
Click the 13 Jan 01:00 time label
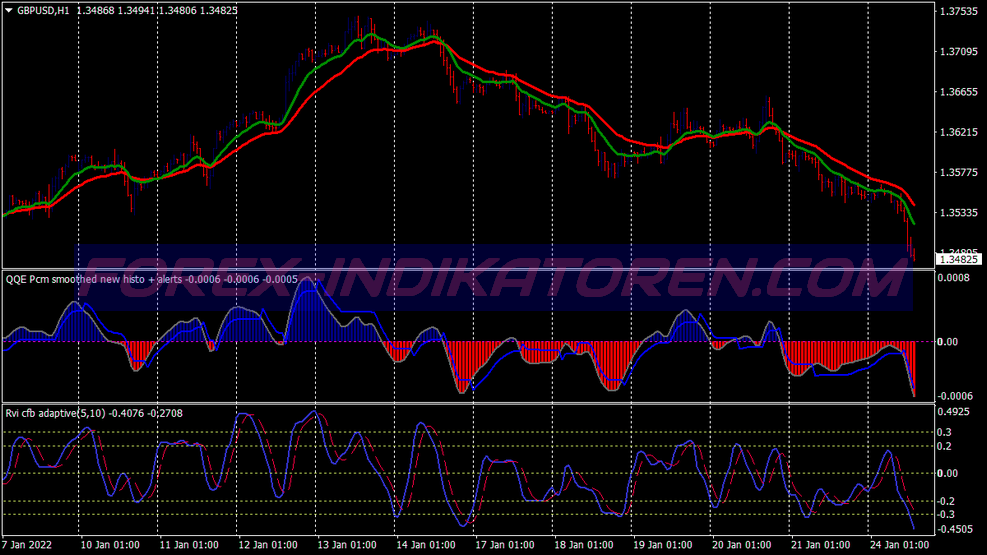[346, 545]
